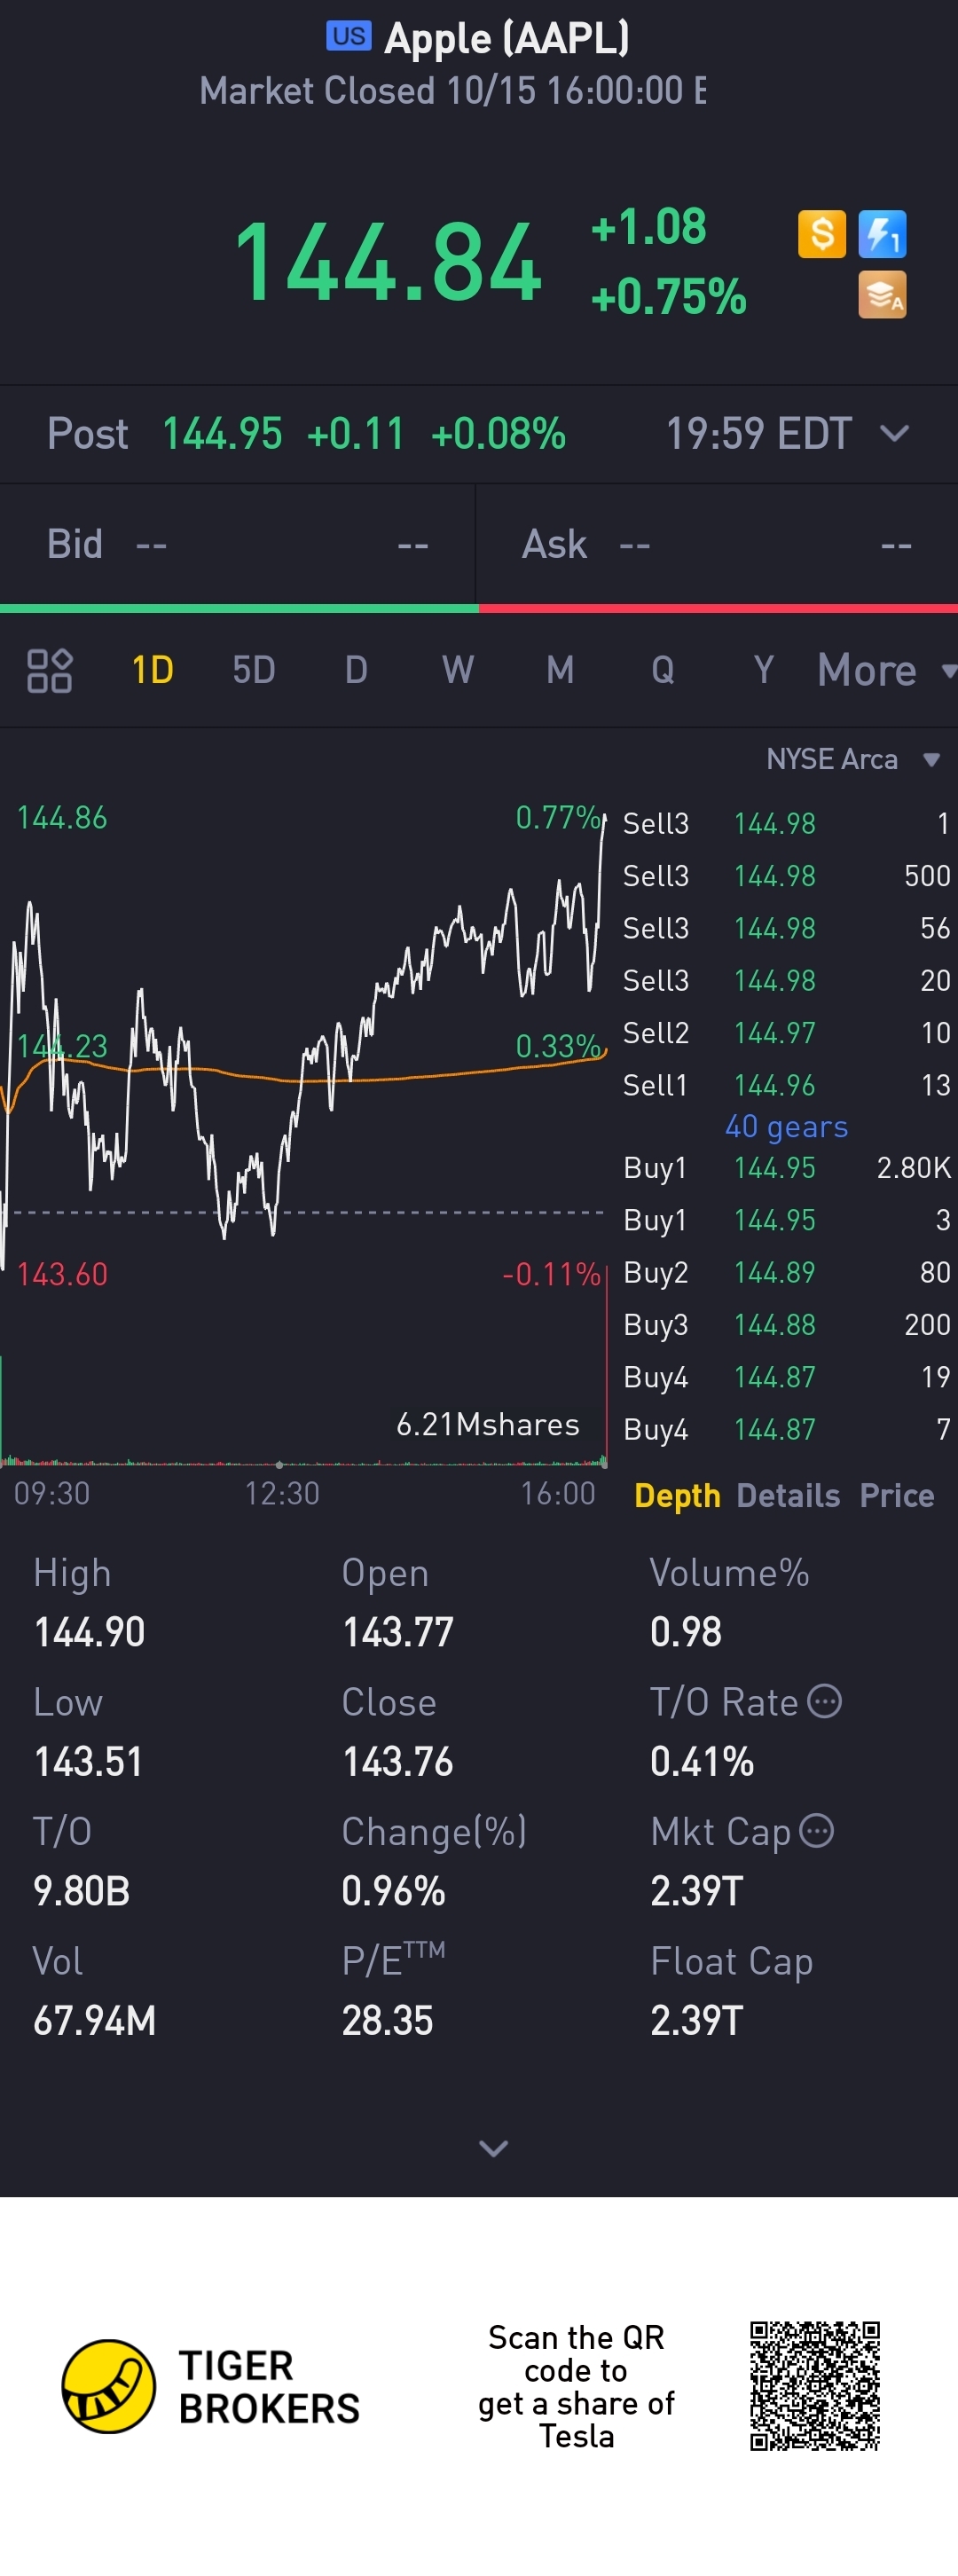Viewport: 958px width, 2576px height.
Task: Select the 5D chart tab
Action: pyautogui.click(x=254, y=670)
